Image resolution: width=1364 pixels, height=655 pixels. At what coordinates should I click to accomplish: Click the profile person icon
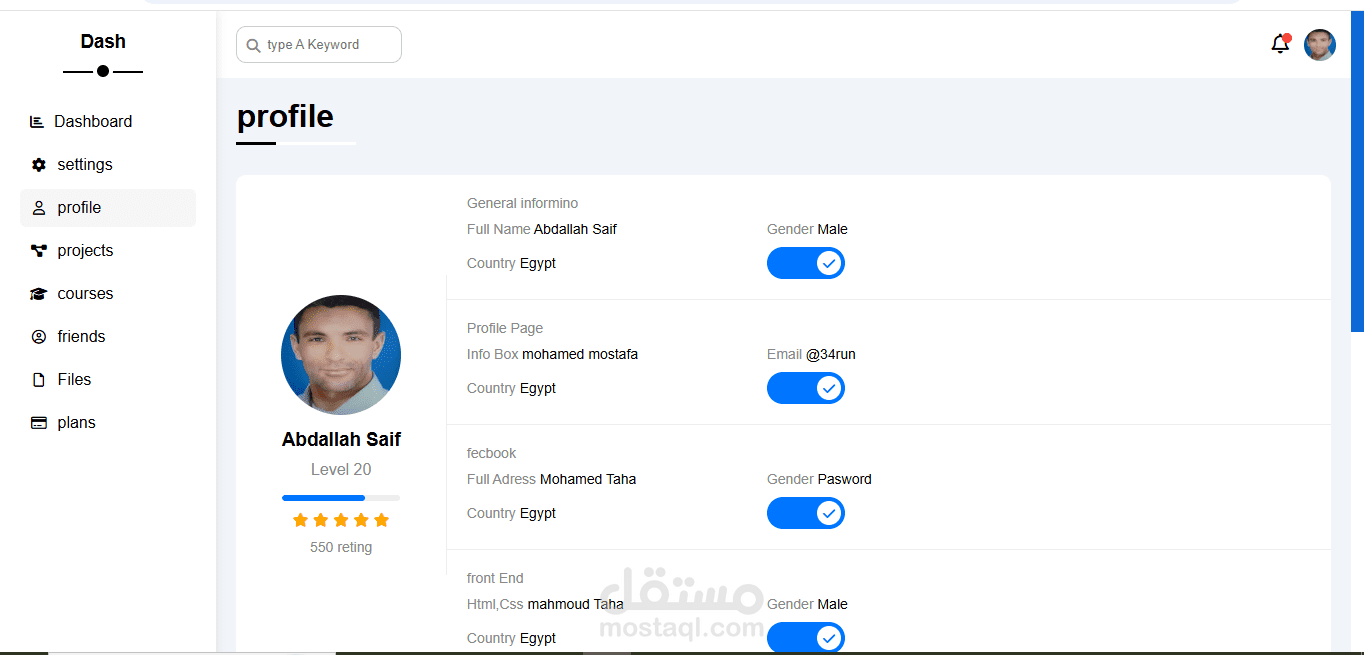(x=37, y=207)
